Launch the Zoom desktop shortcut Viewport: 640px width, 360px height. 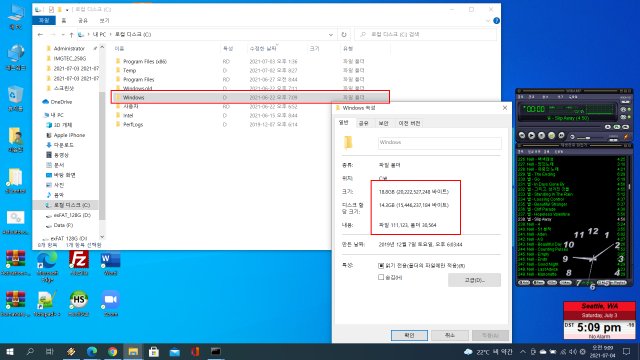pyautogui.click(x=111, y=303)
